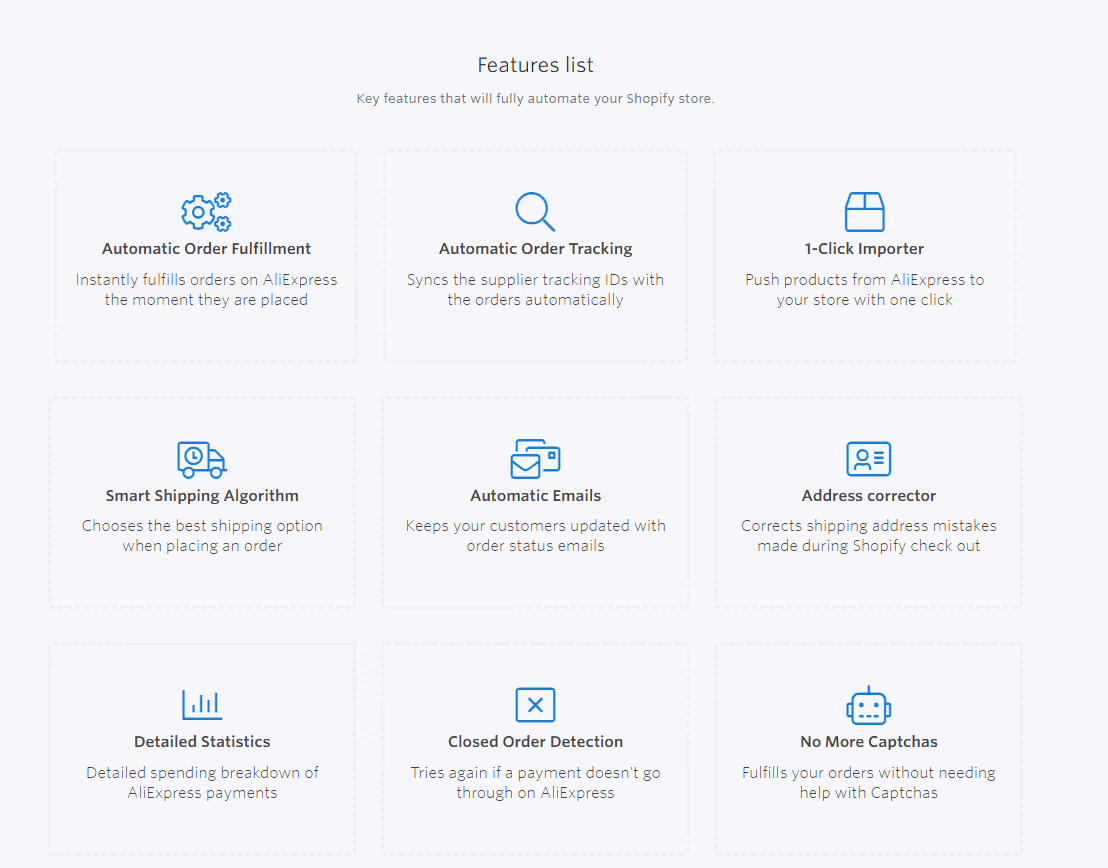The image size is (1108, 868).
Task: Click the Features list title
Action: tap(535, 64)
